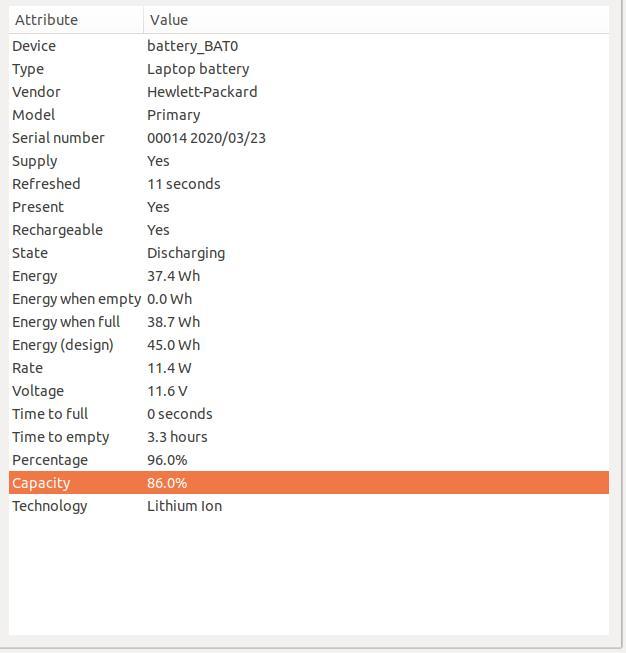The width and height of the screenshot is (626, 653).
Task: Click the Attribute column header
Action: pos(76,20)
